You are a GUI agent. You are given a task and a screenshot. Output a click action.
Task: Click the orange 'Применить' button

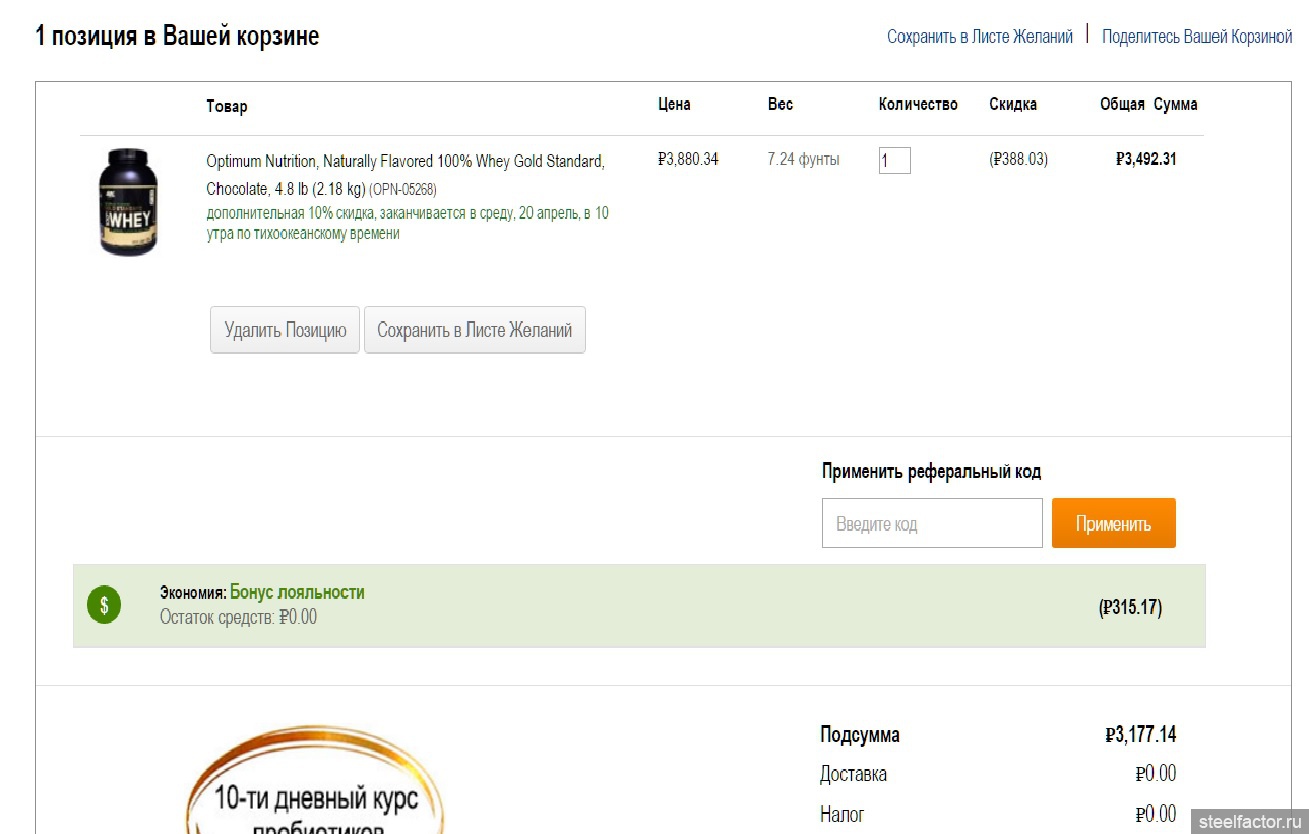tap(1114, 523)
